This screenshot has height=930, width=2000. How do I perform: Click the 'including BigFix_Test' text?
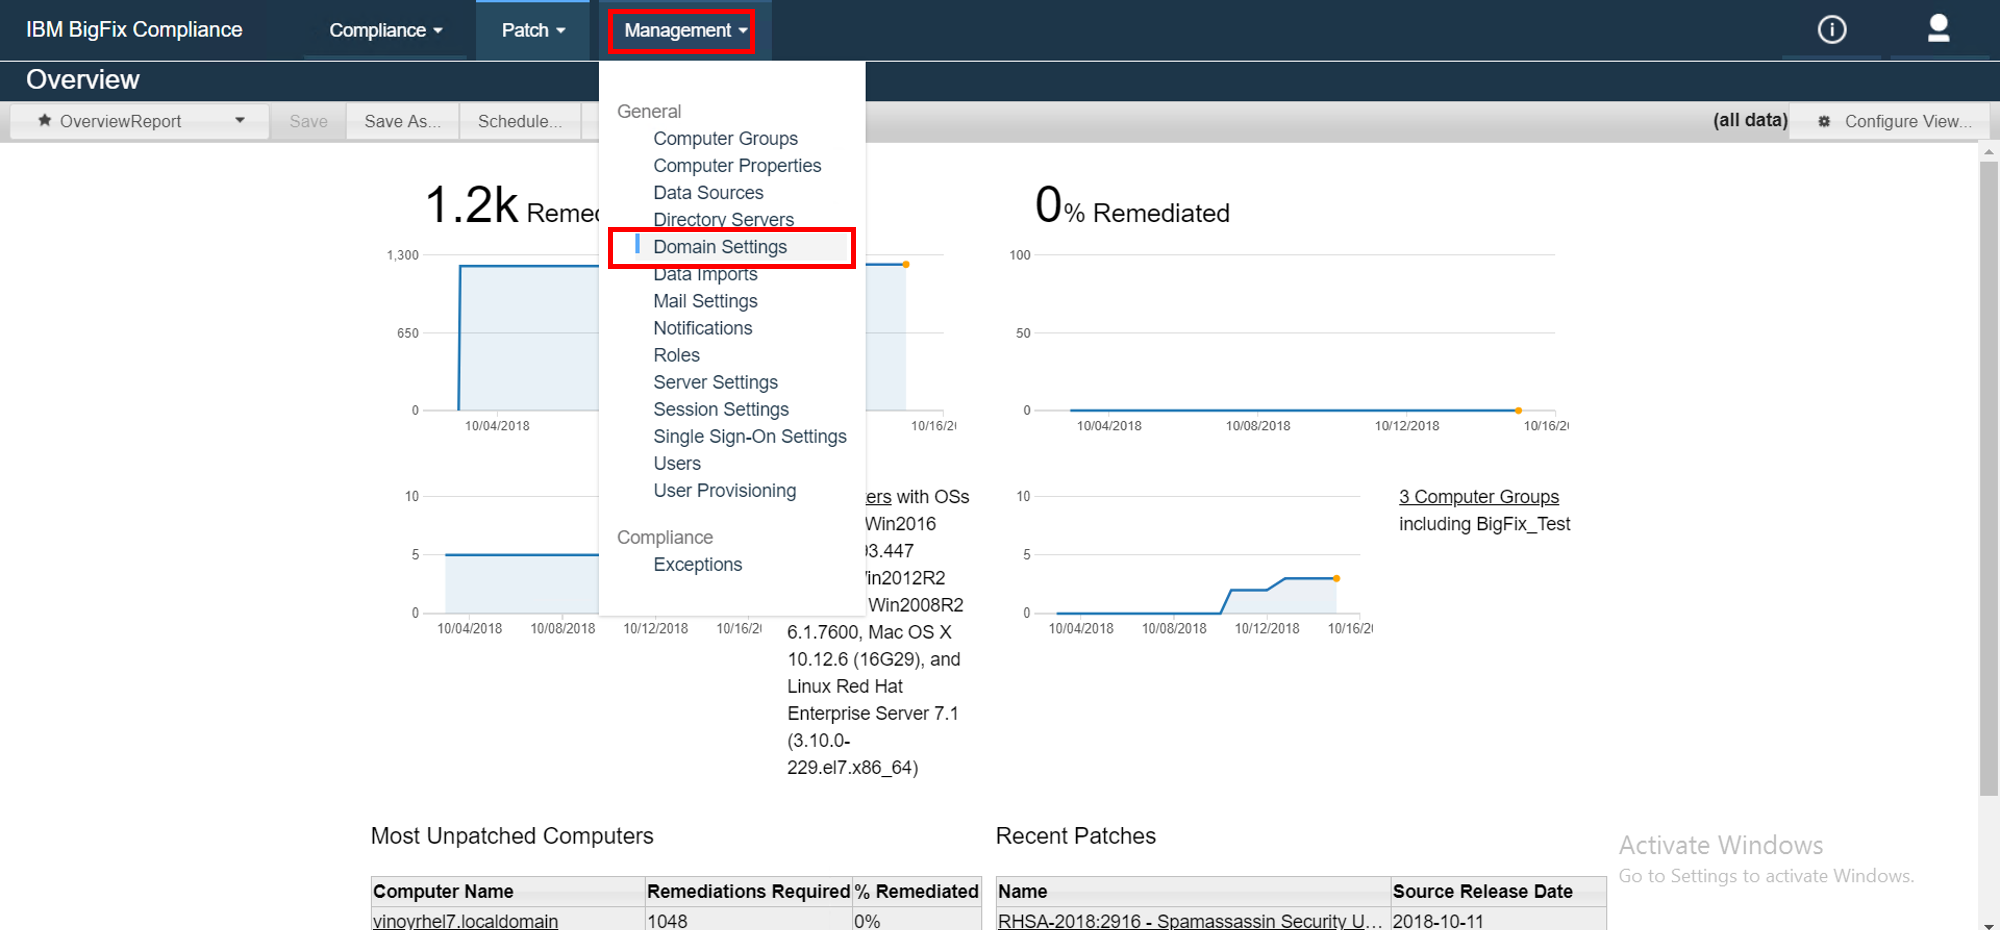click(1484, 523)
